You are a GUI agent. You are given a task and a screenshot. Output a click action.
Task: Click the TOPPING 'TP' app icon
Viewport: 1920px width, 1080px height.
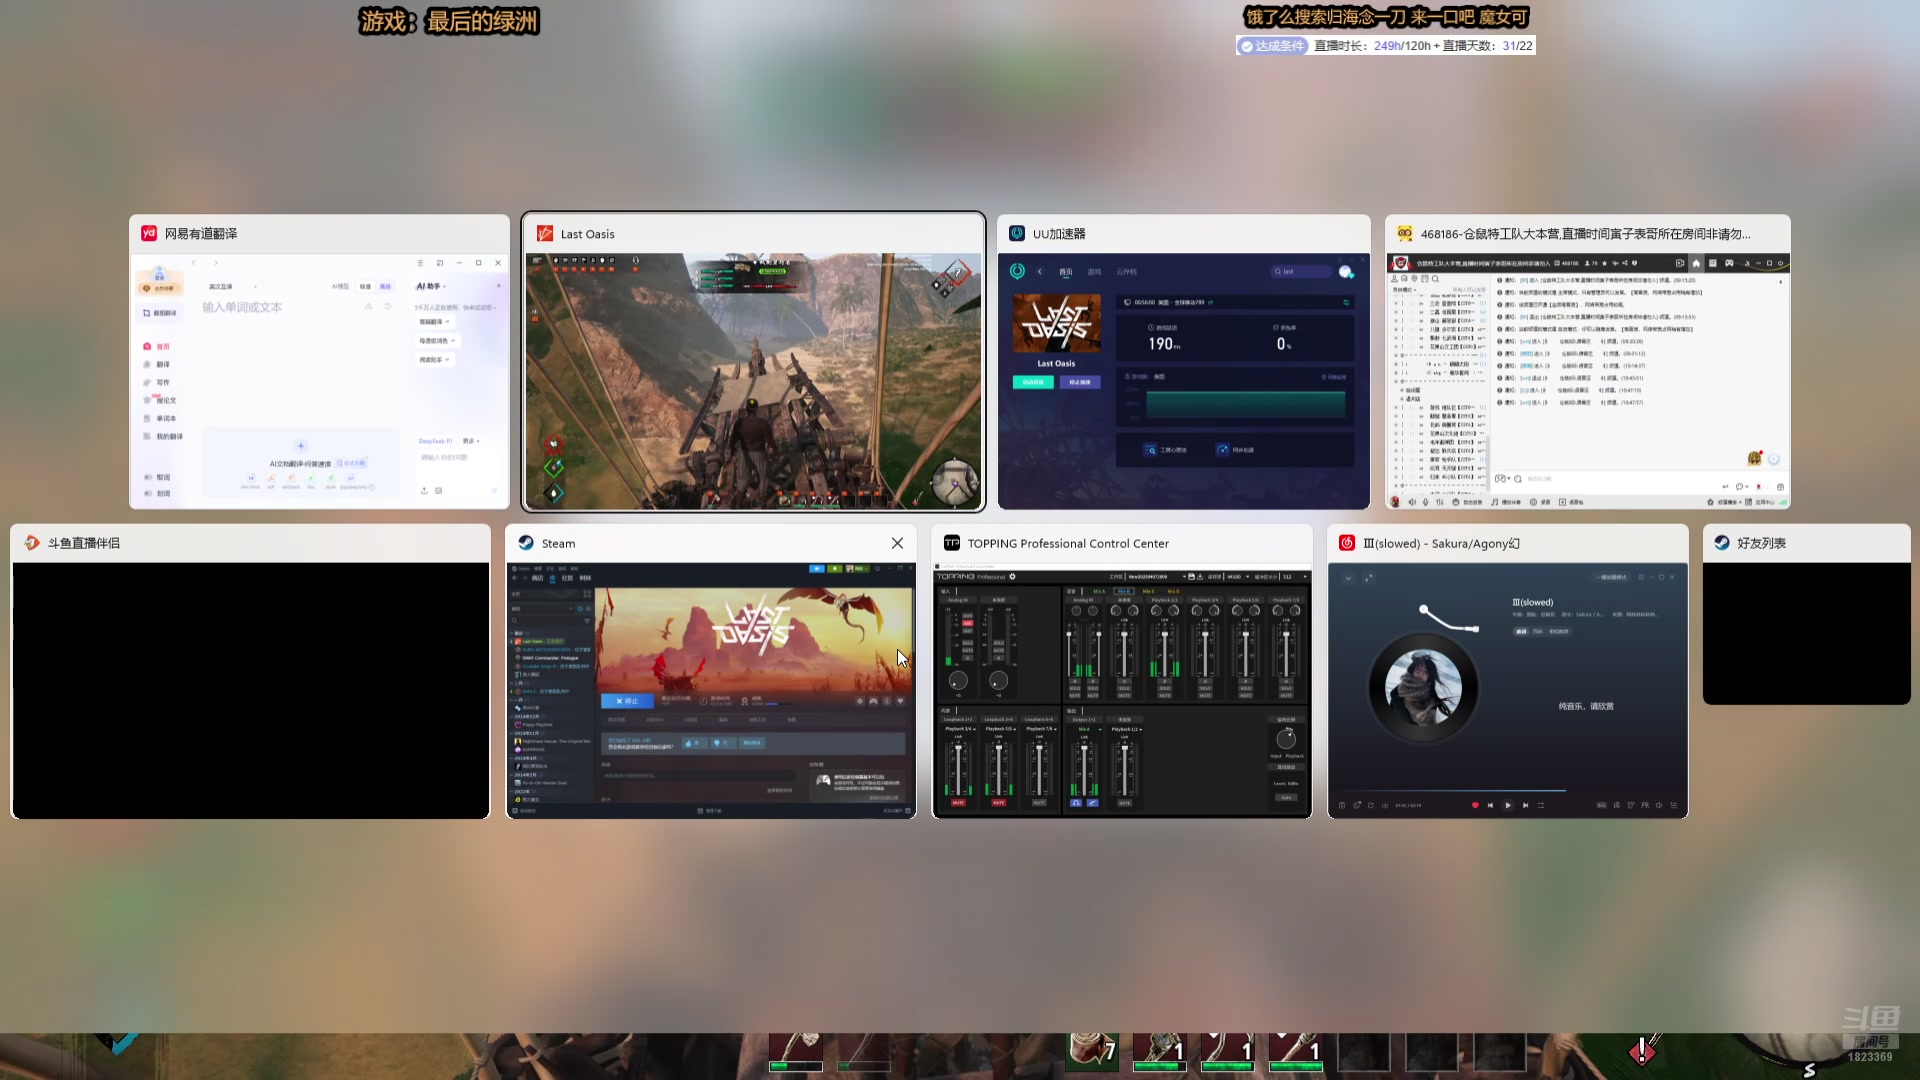952,543
